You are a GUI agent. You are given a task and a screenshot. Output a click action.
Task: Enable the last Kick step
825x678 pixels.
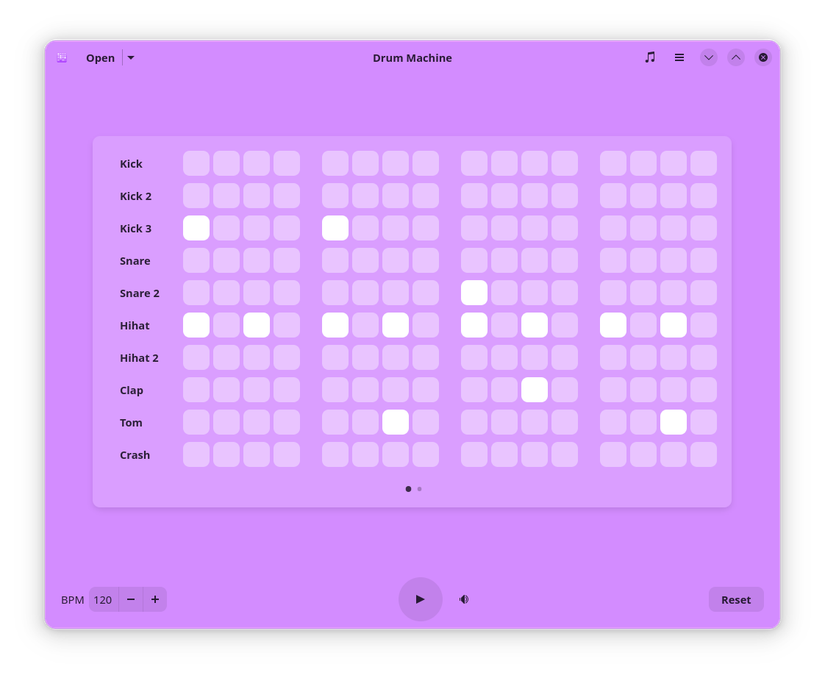(x=703, y=164)
